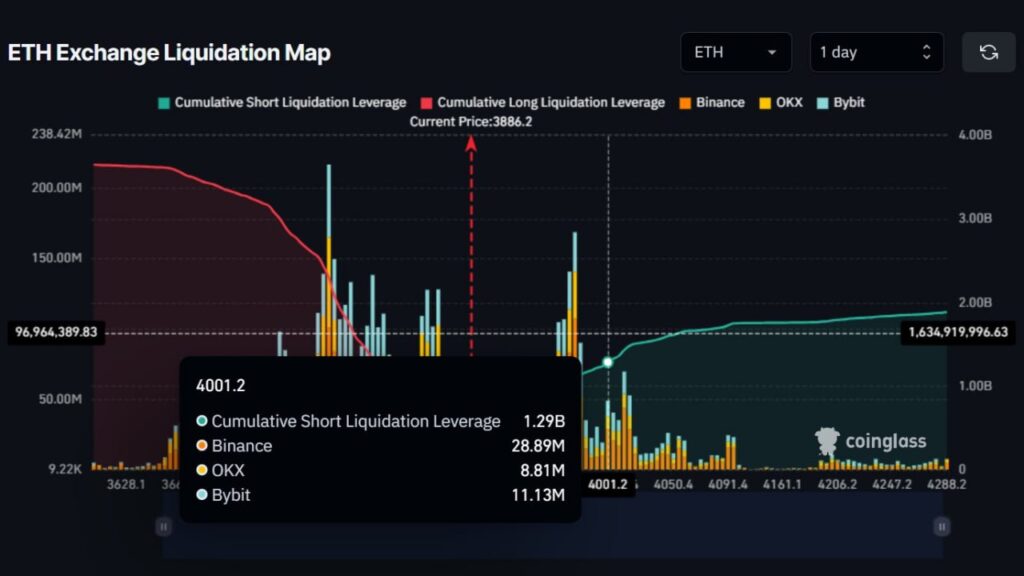Viewport: 1024px width, 576px height.
Task: Open the ETH symbol dropdown
Action: point(735,52)
